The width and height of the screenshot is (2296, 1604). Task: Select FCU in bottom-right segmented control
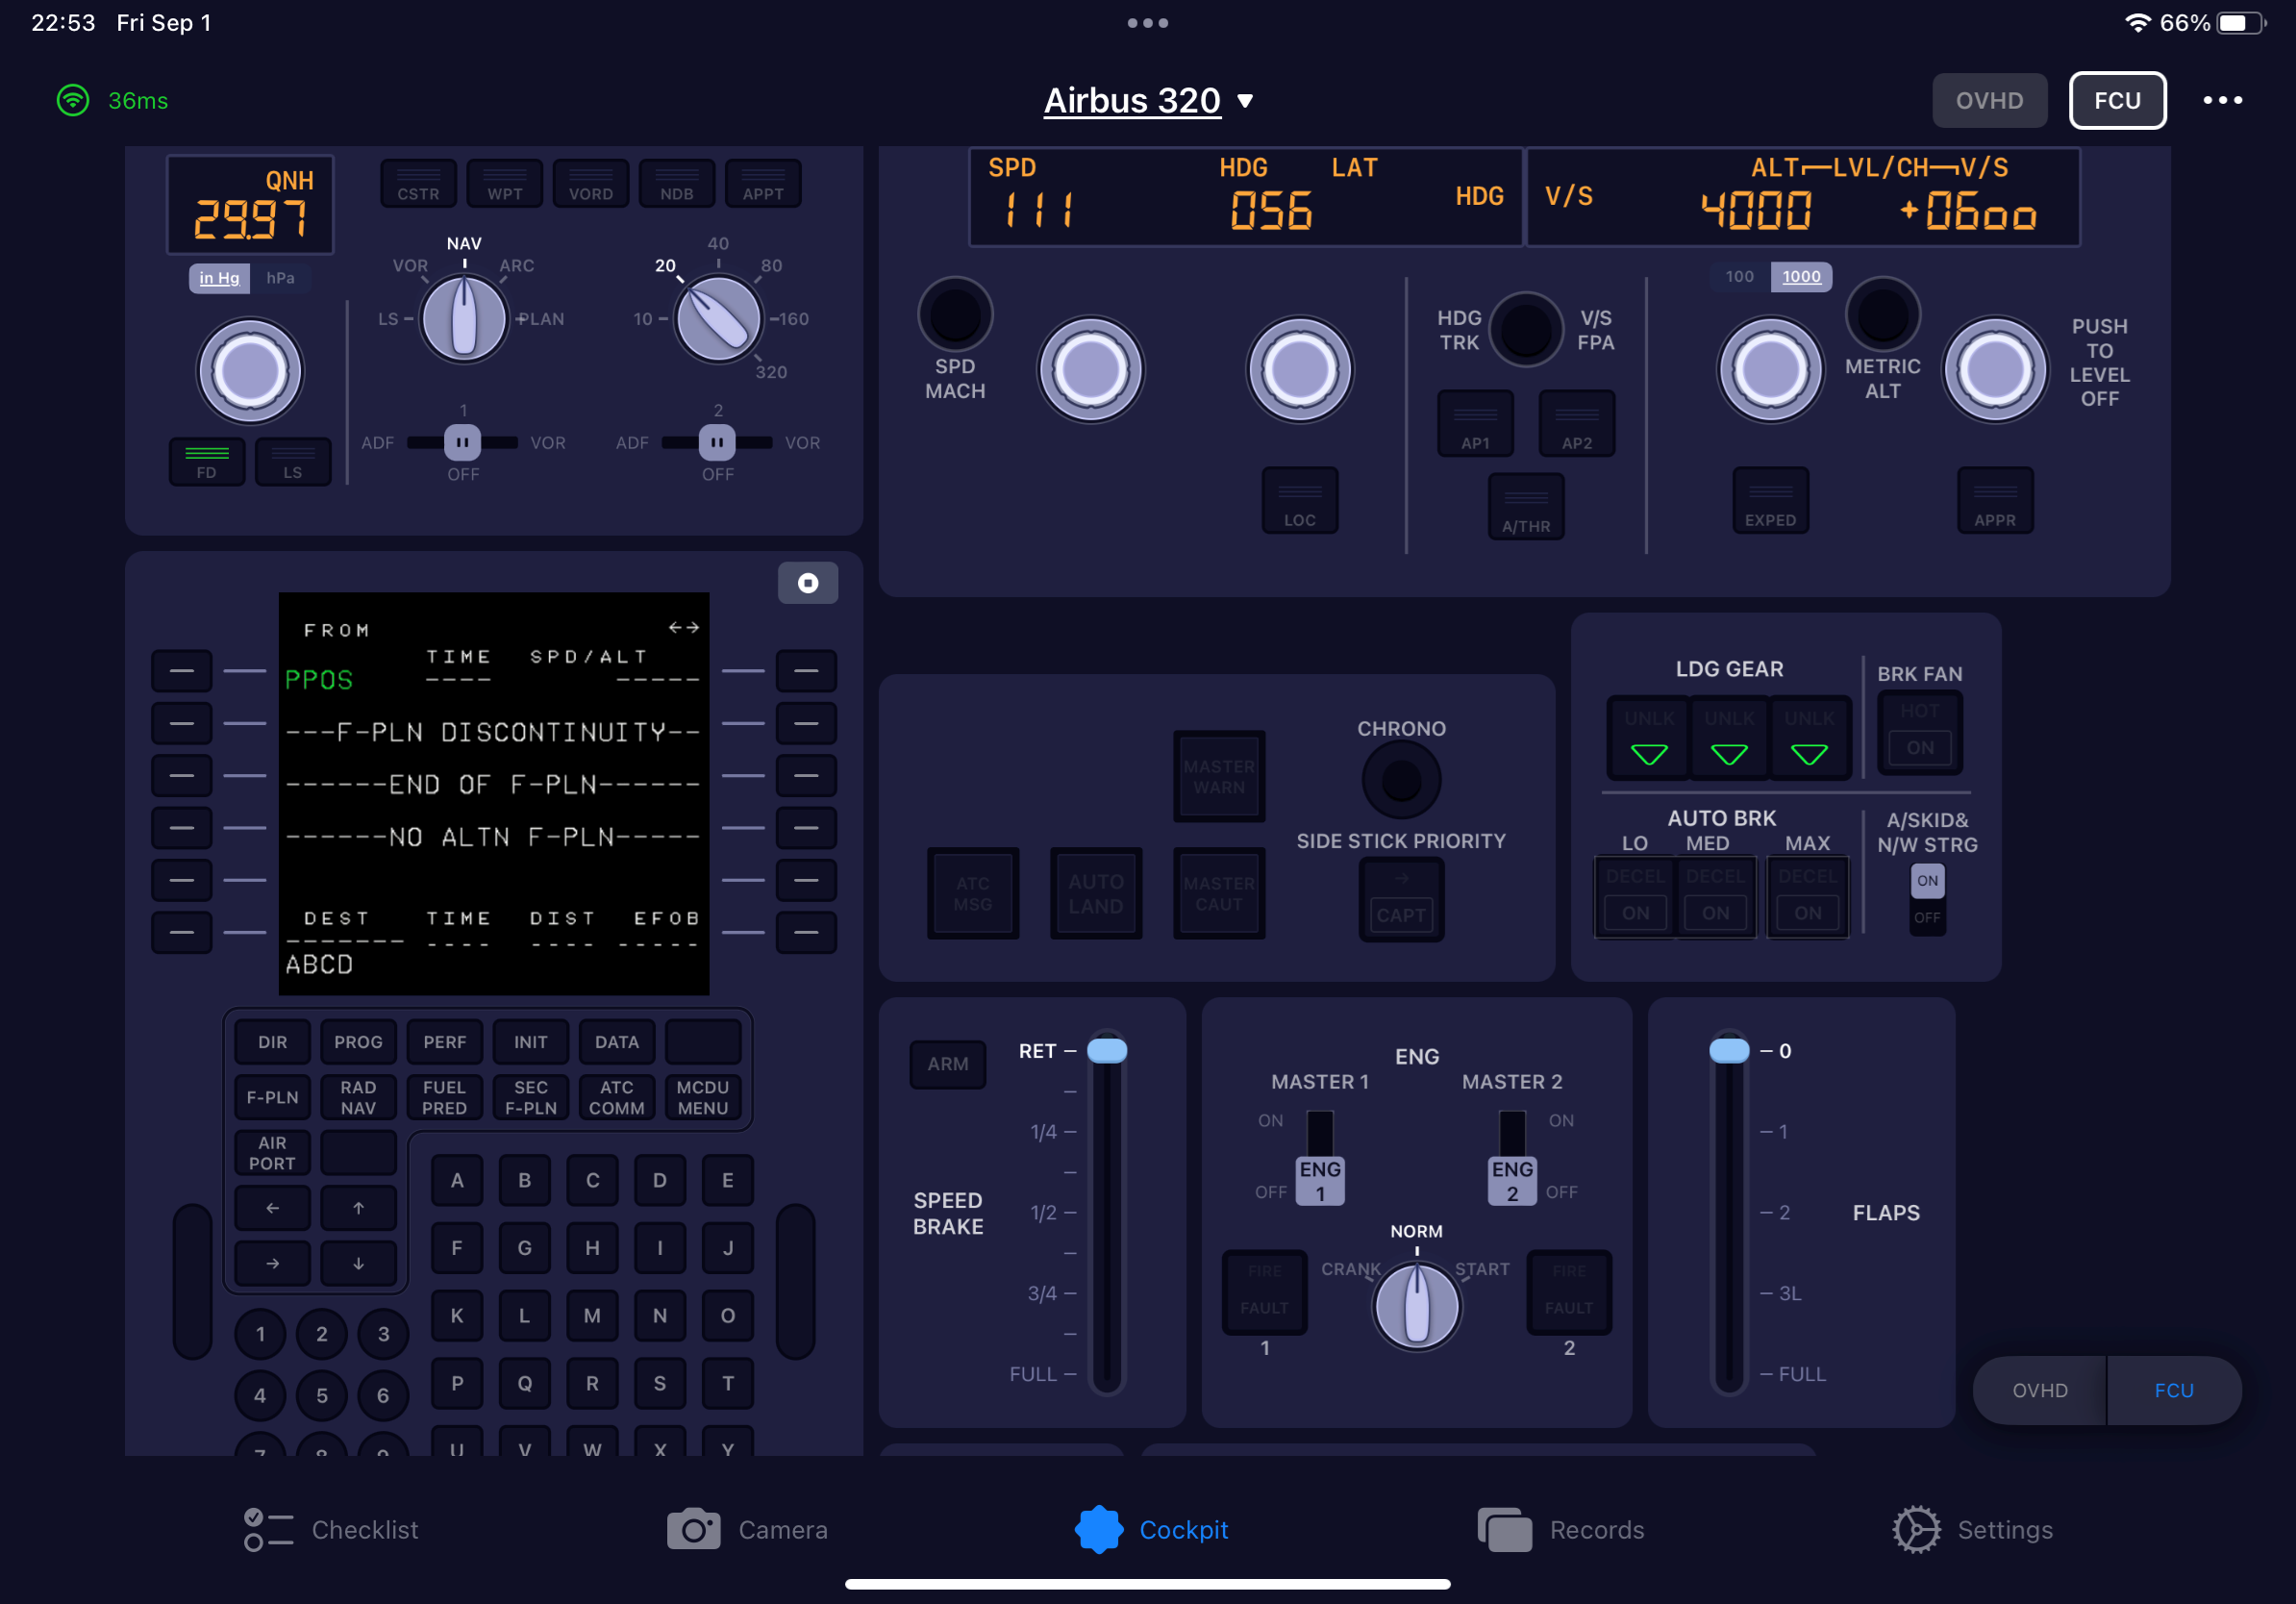[2173, 1390]
